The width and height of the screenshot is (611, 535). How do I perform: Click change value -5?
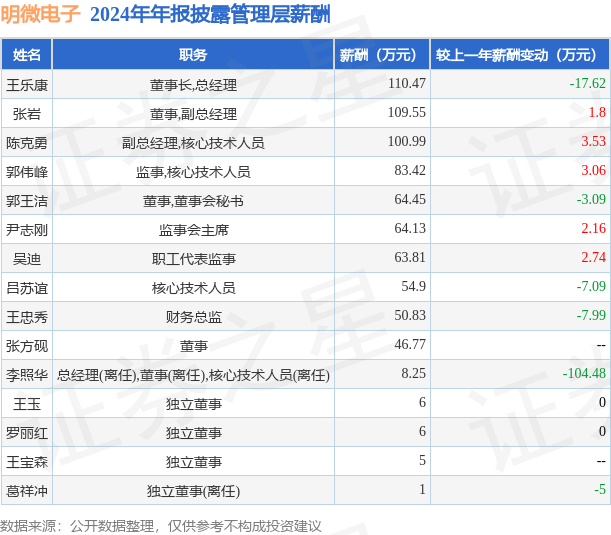[x=600, y=489]
